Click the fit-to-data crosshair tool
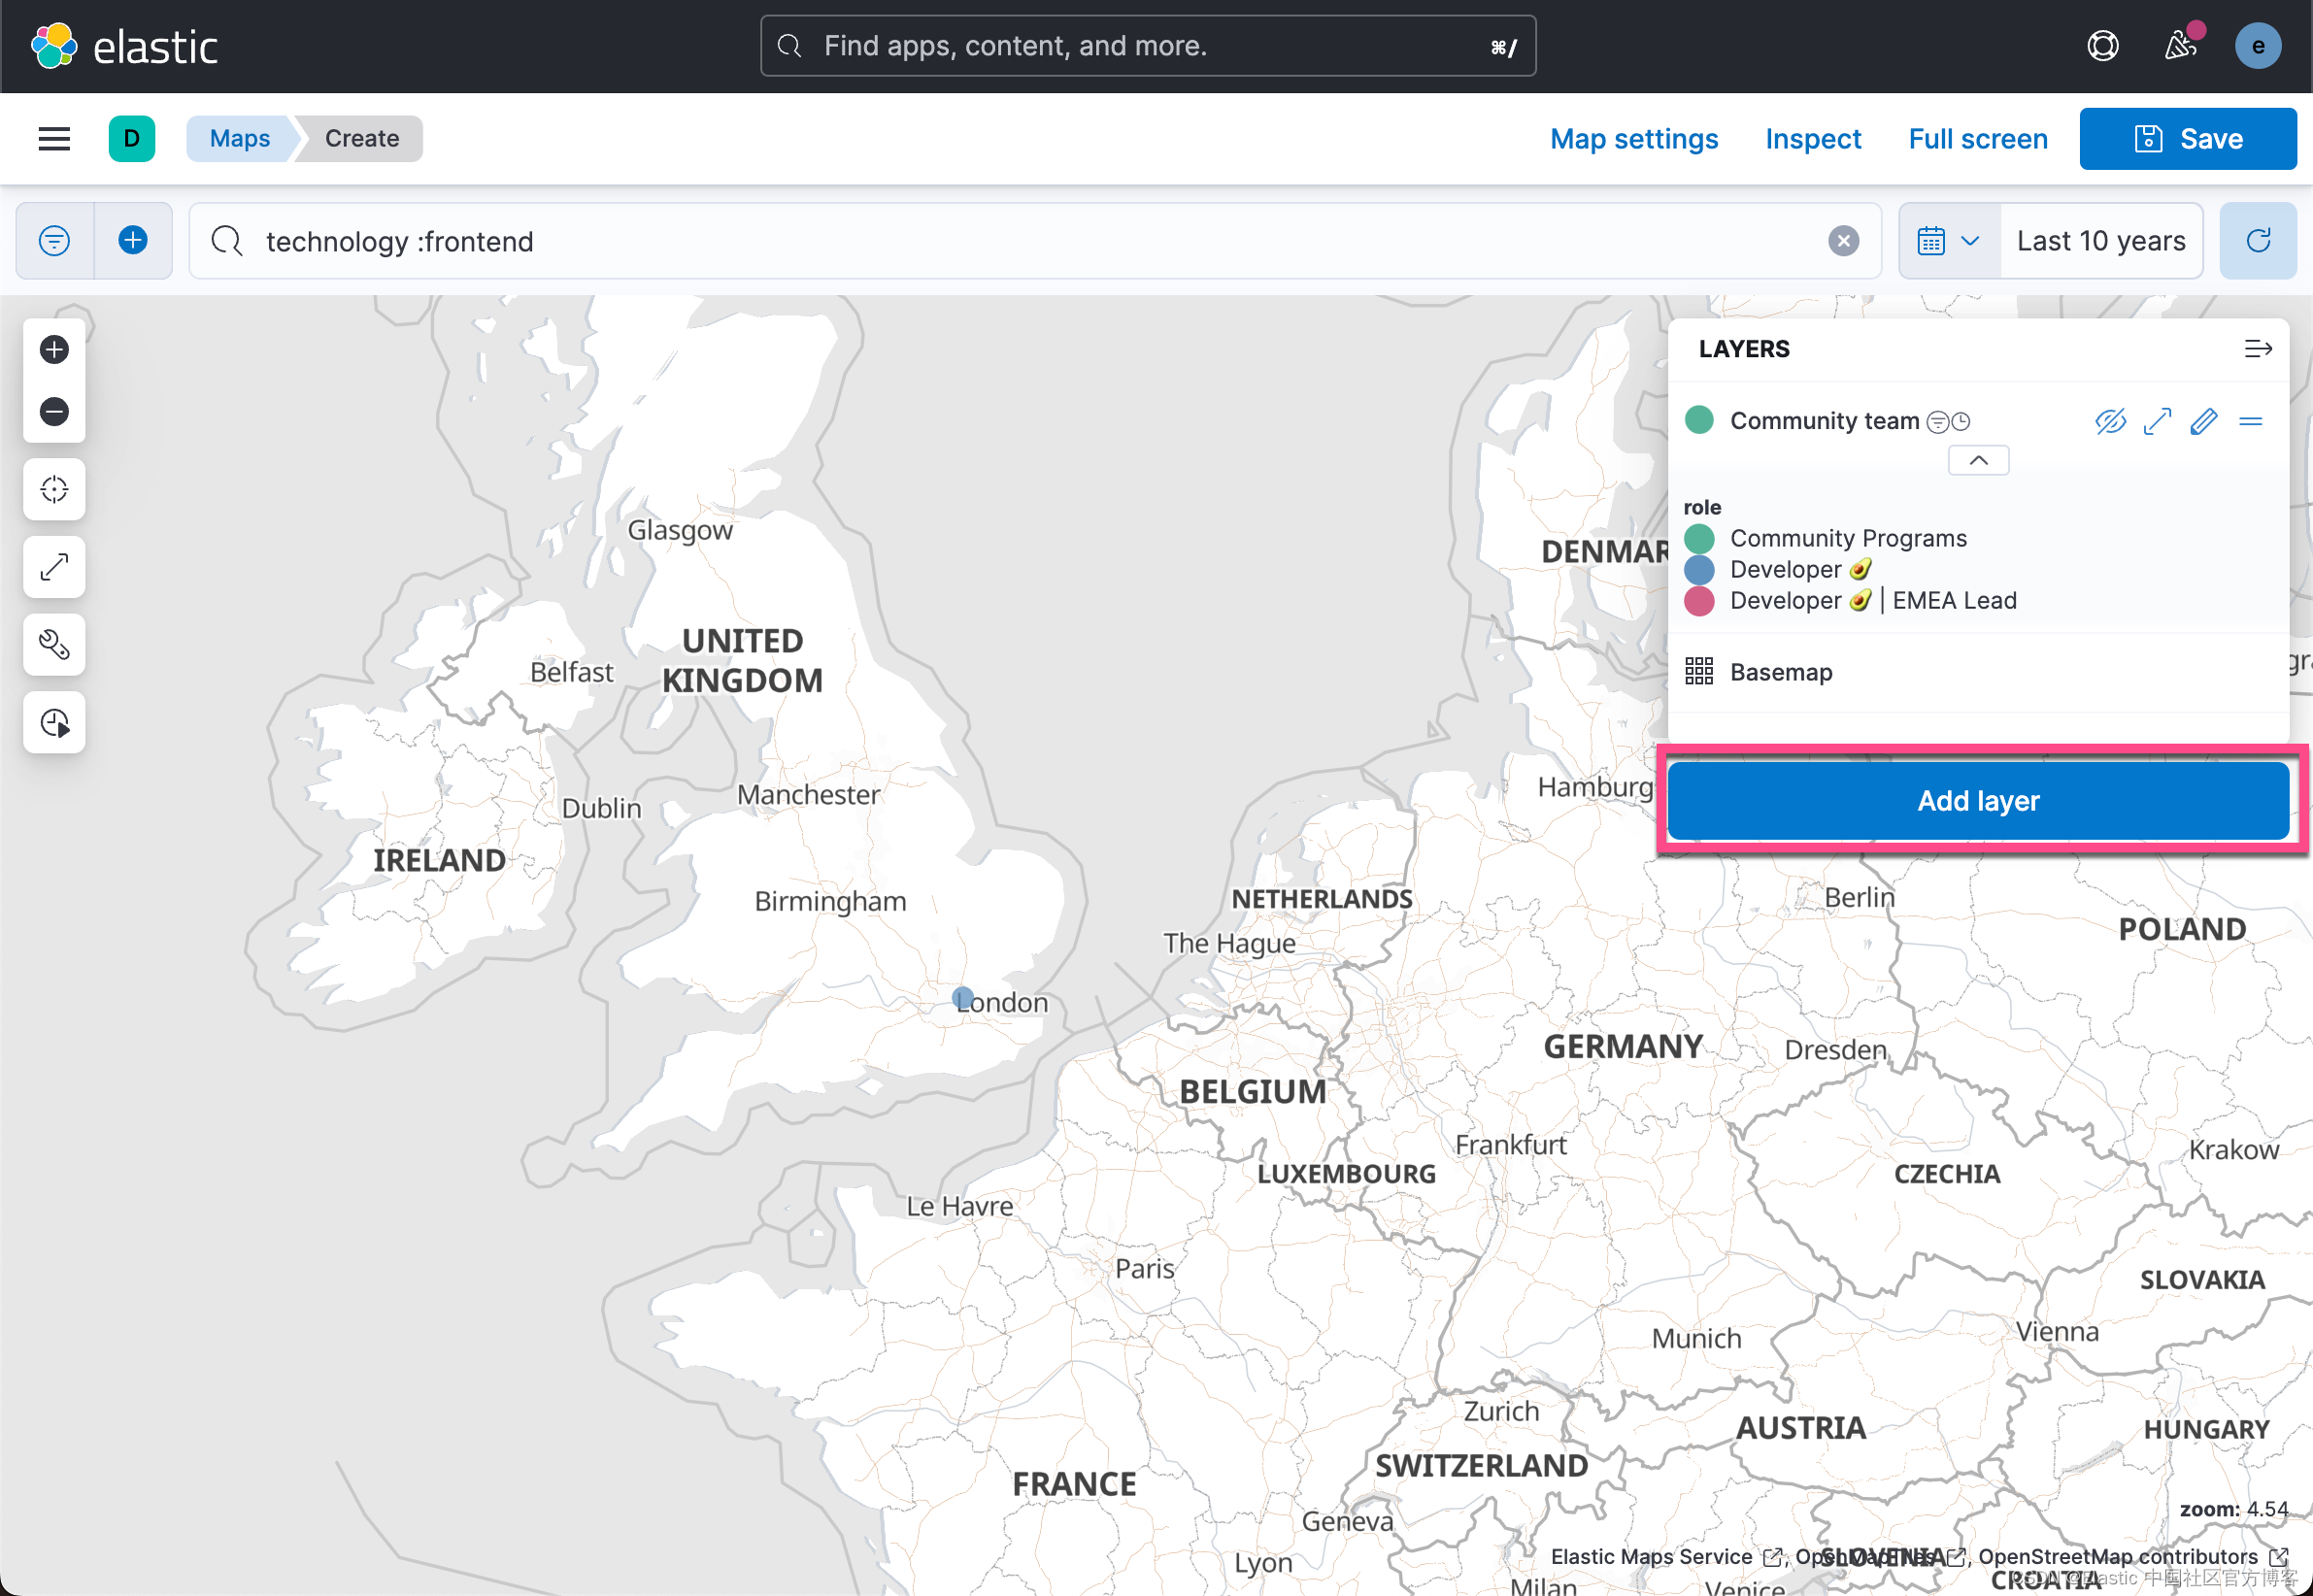The image size is (2313, 1596). 54,489
